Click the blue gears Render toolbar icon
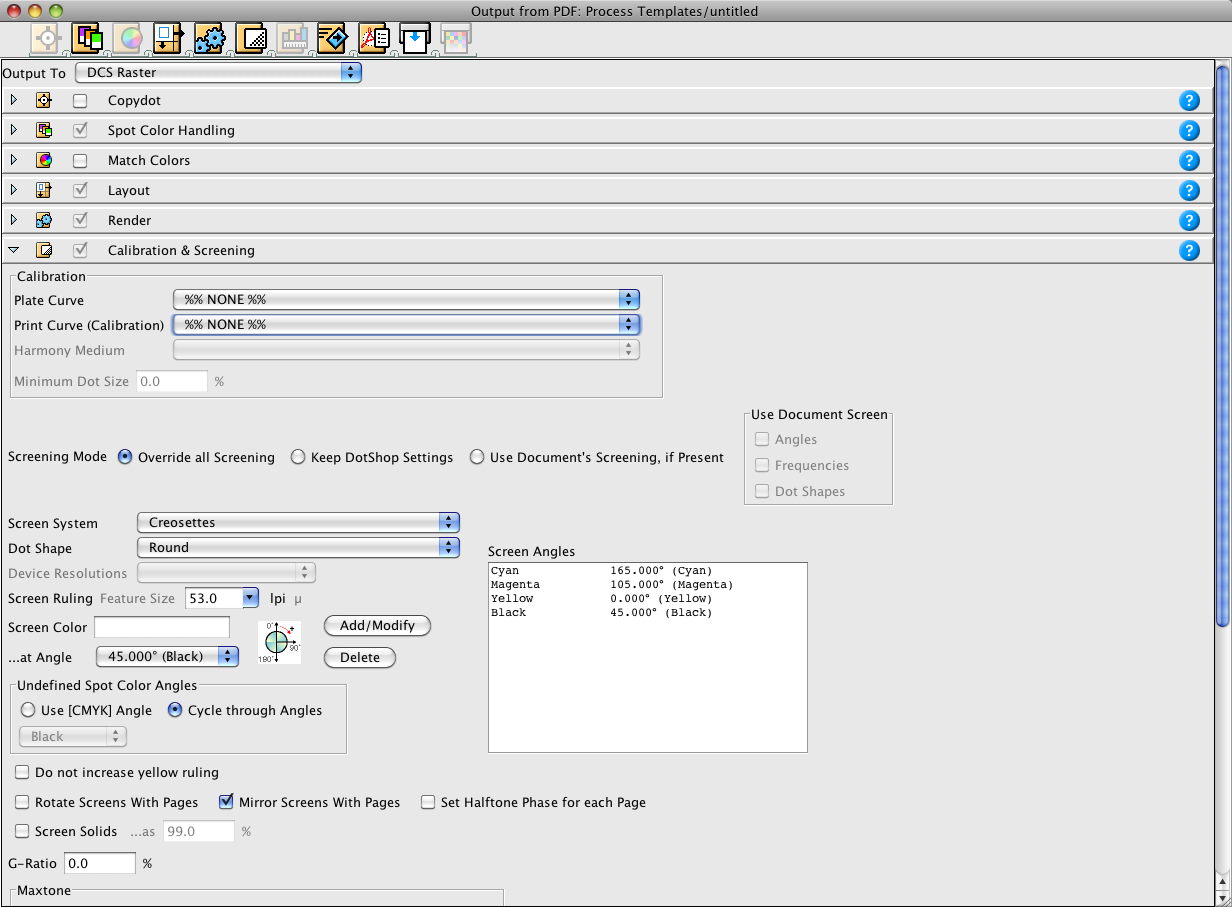 coord(210,39)
